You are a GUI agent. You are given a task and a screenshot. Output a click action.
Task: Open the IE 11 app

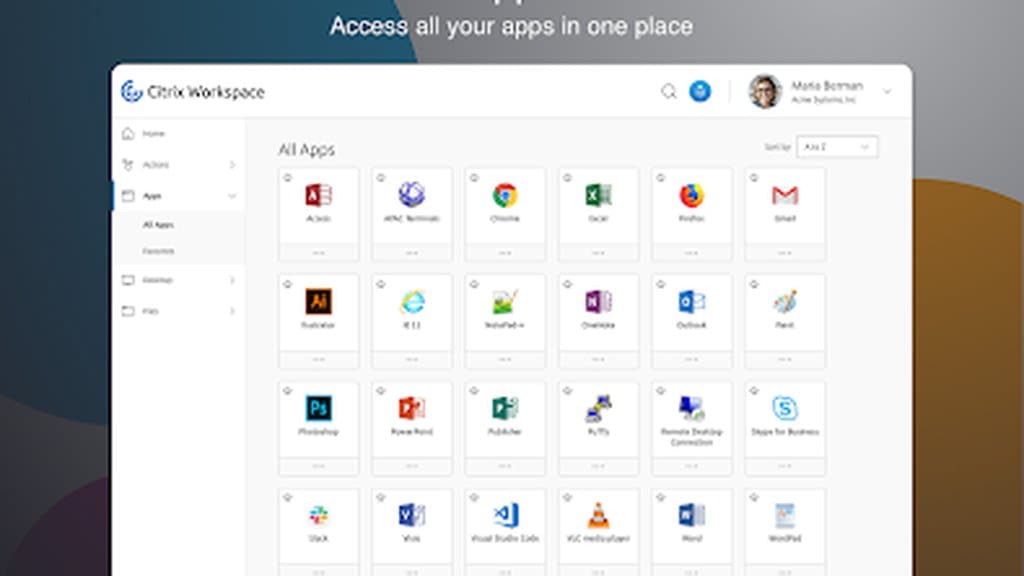(411, 302)
